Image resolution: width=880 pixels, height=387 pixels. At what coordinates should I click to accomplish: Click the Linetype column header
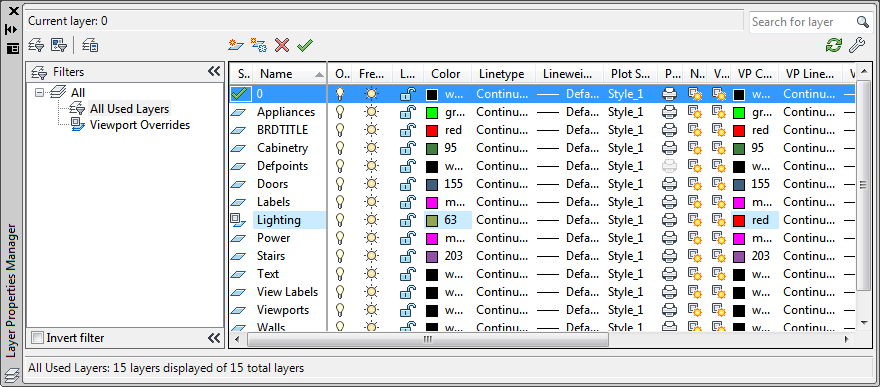(502, 74)
